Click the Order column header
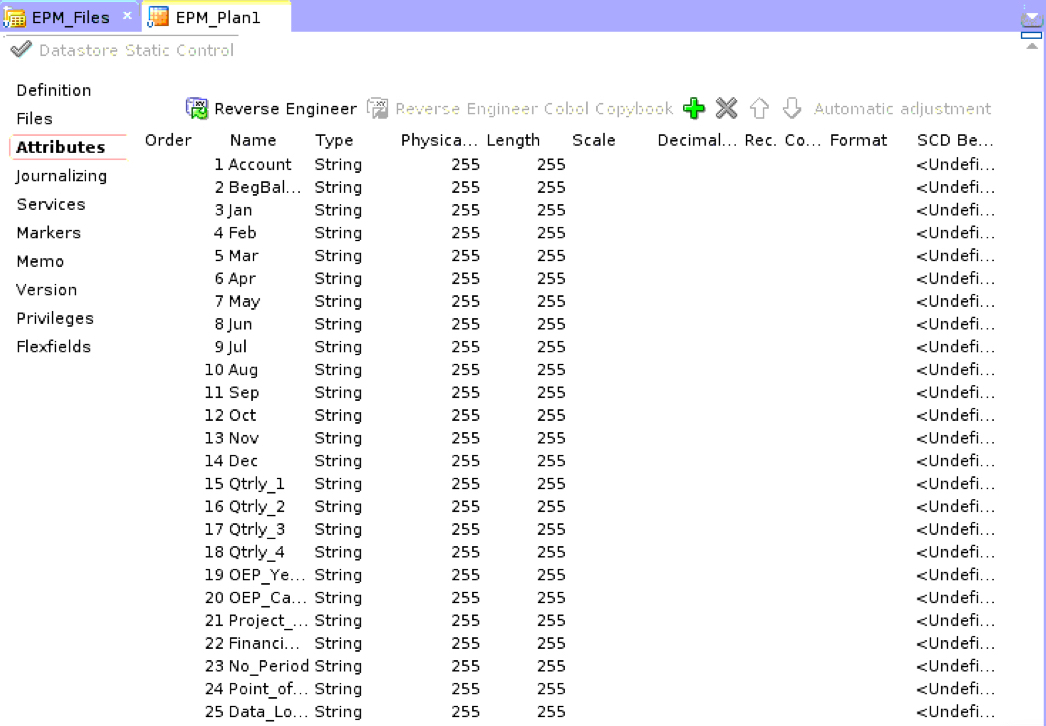The width and height of the screenshot is (1046, 726). (168, 140)
